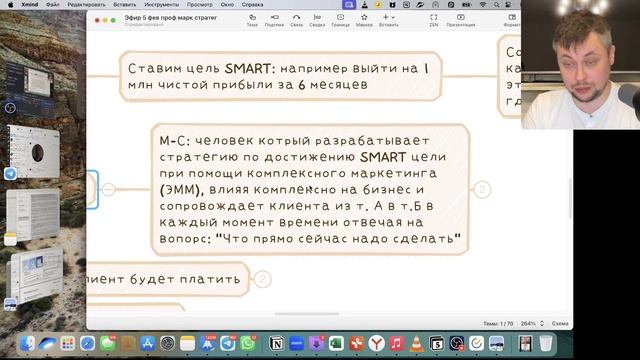Open Telegram from the Dock
640x360 pixels.
click(x=227, y=343)
